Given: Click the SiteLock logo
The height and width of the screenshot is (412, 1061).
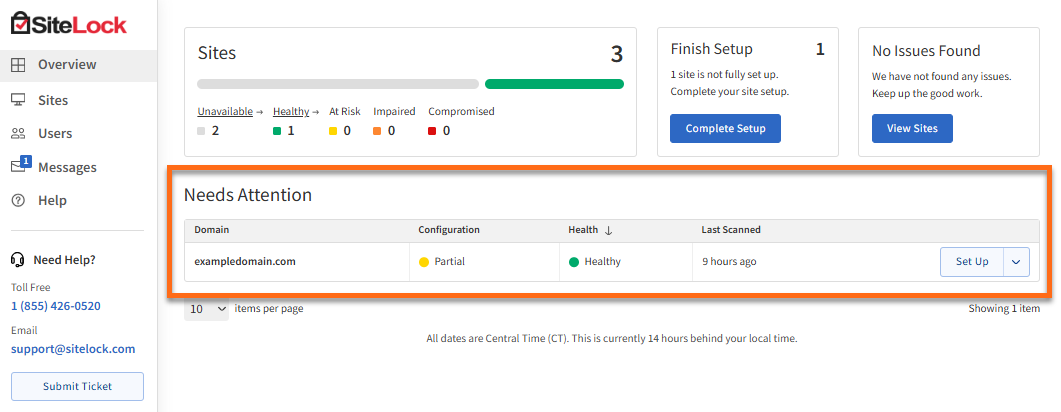Looking at the screenshot, I should (x=68, y=25).
